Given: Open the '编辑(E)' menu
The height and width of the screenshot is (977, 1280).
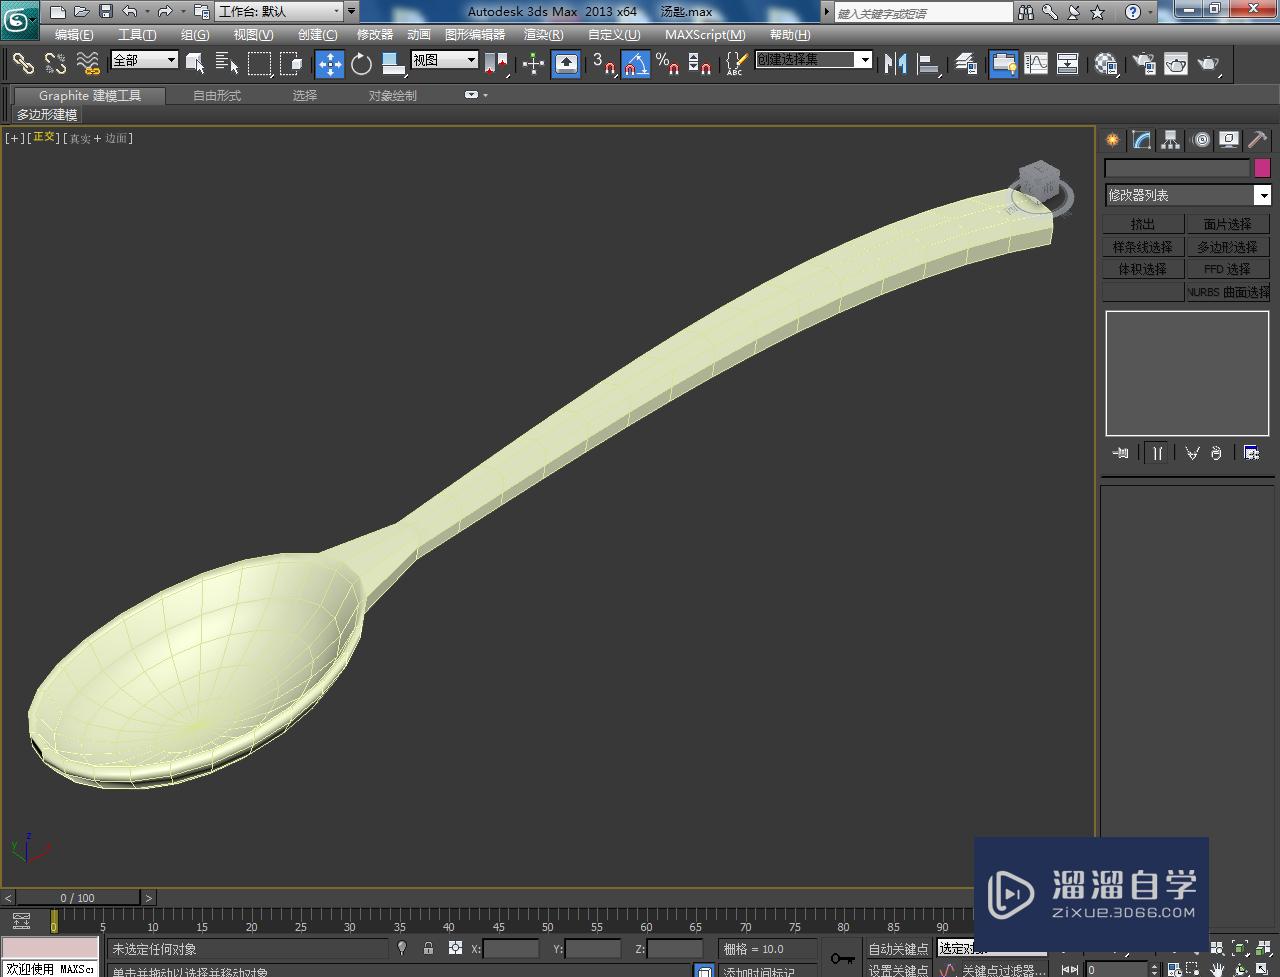Looking at the screenshot, I should click(x=73, y=34).
